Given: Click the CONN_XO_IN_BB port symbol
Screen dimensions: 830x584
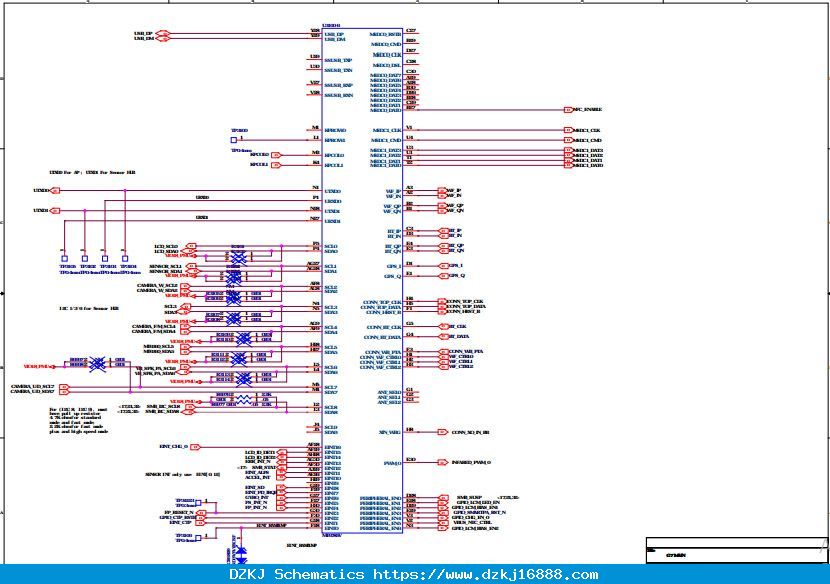Looking at the screenshot, I should 443,432.
